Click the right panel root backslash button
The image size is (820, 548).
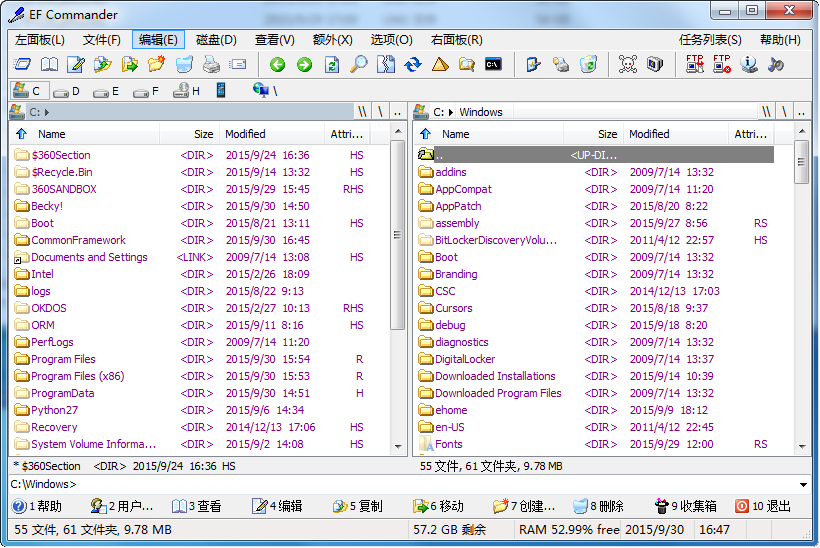784,112
